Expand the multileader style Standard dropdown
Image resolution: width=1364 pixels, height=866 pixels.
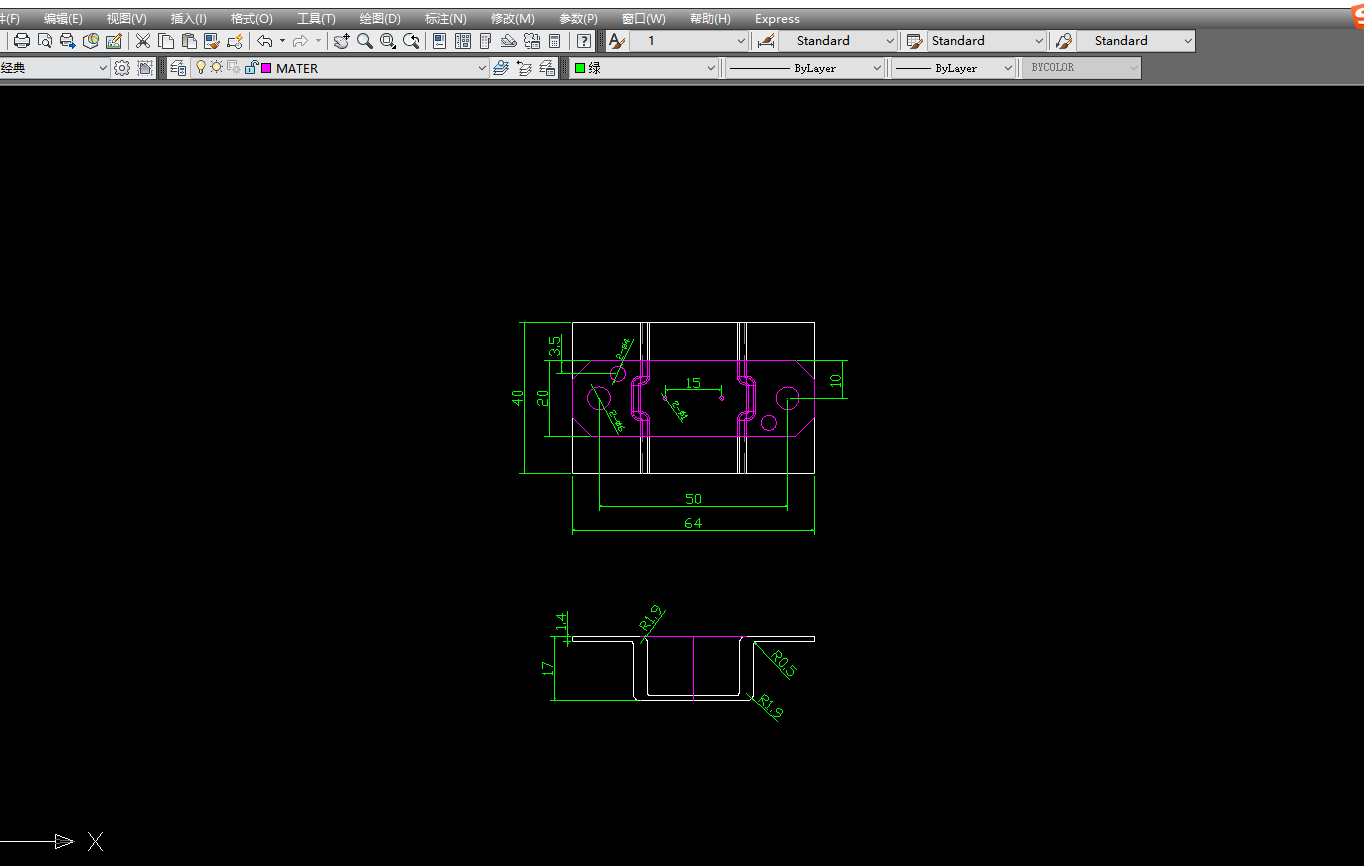[x=1188, y=41]
